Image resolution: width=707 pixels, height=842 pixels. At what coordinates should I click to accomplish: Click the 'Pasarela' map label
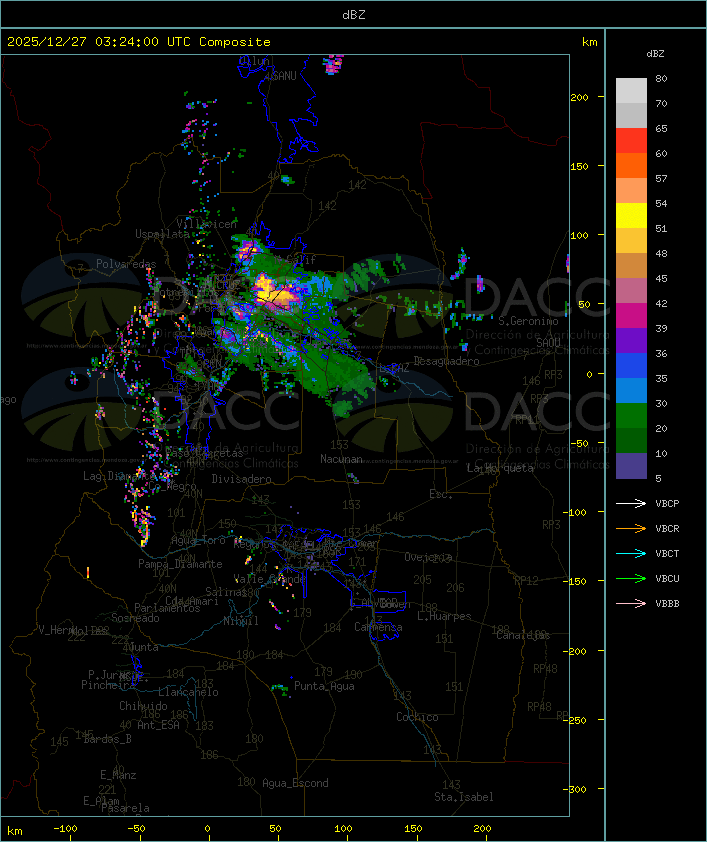125,808
